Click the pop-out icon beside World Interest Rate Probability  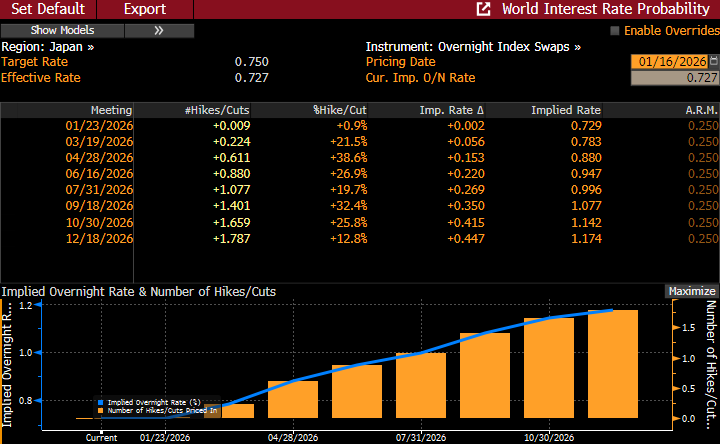pos(484,9)
